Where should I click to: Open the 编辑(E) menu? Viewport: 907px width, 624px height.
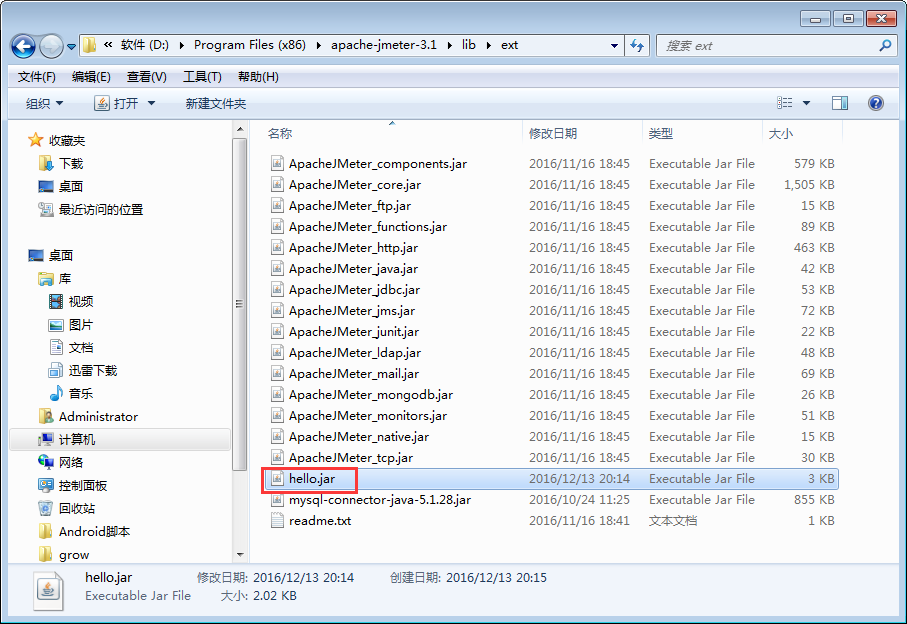(91, 77)
